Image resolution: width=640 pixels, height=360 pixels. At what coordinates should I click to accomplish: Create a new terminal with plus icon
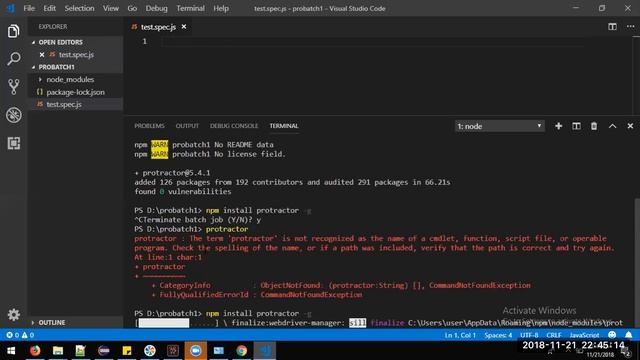pyautogui.click(x=558, y=126)
